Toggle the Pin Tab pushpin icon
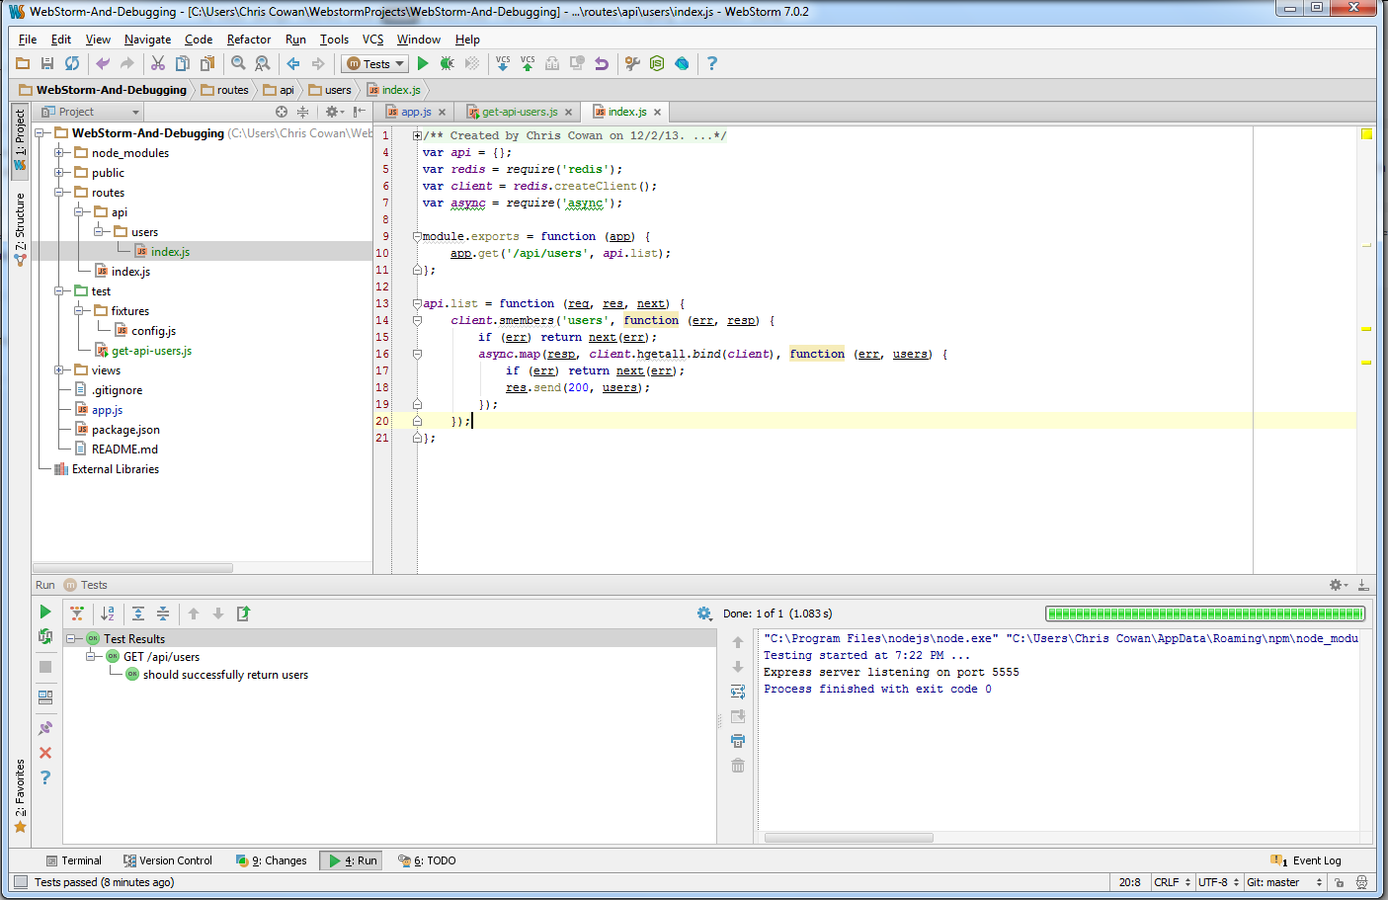Viewport: 1388px width, 900px height. tap(45, 728)
